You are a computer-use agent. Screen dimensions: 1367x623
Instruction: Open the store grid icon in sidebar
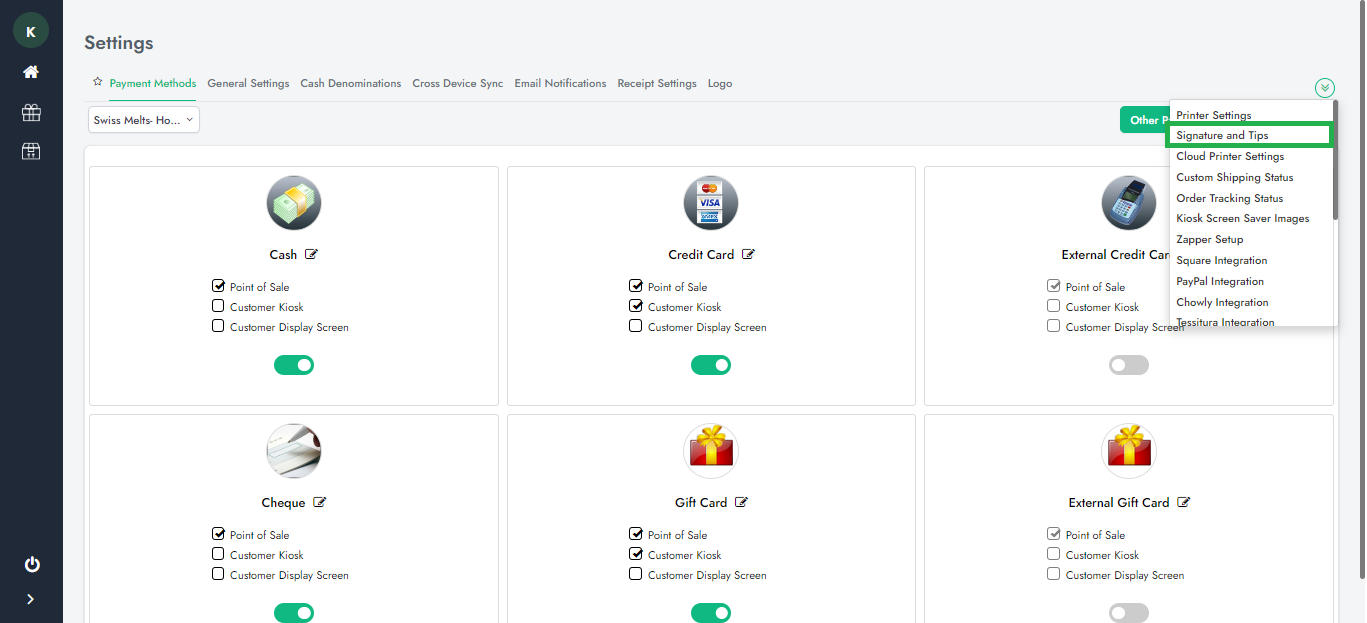[31, 151]
